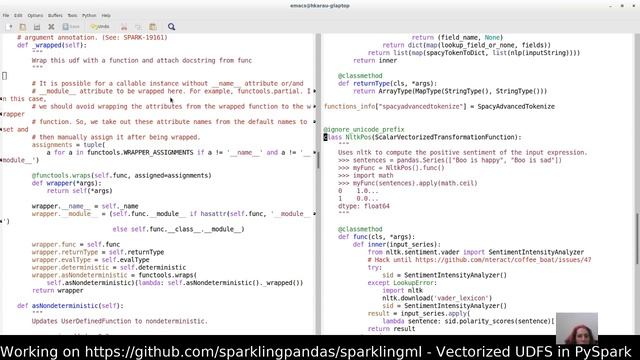Open the Tools menu
640x360 pixels.
tap(72, 16)
